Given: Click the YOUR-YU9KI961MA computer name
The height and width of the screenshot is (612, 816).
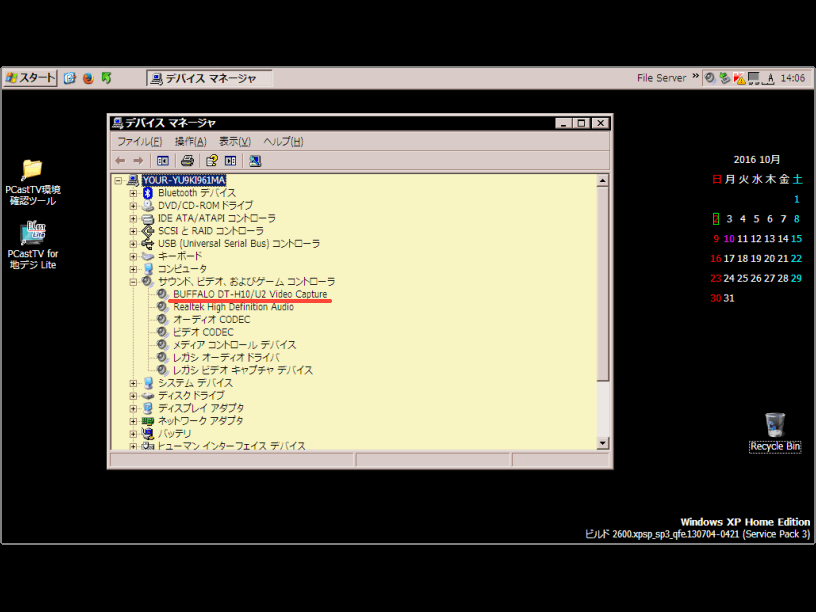Looking at the screenshot, I should click(184, 181).
